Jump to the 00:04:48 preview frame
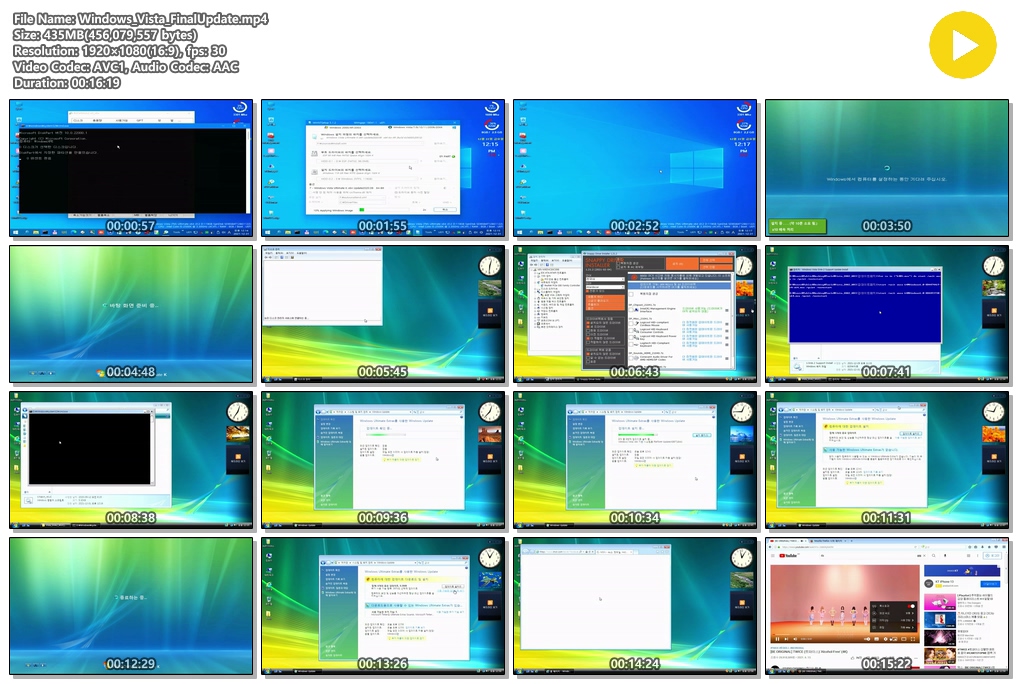Viewport: 1018px width, 684px height. (x=131, y=314)
